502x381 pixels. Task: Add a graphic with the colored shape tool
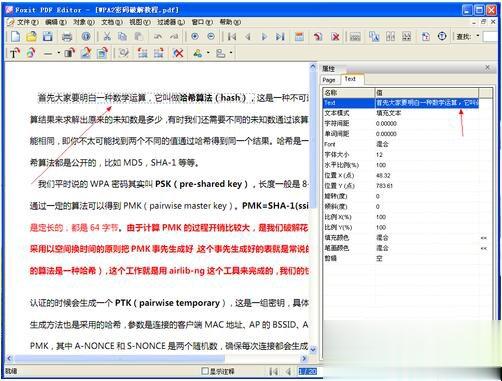31,53
